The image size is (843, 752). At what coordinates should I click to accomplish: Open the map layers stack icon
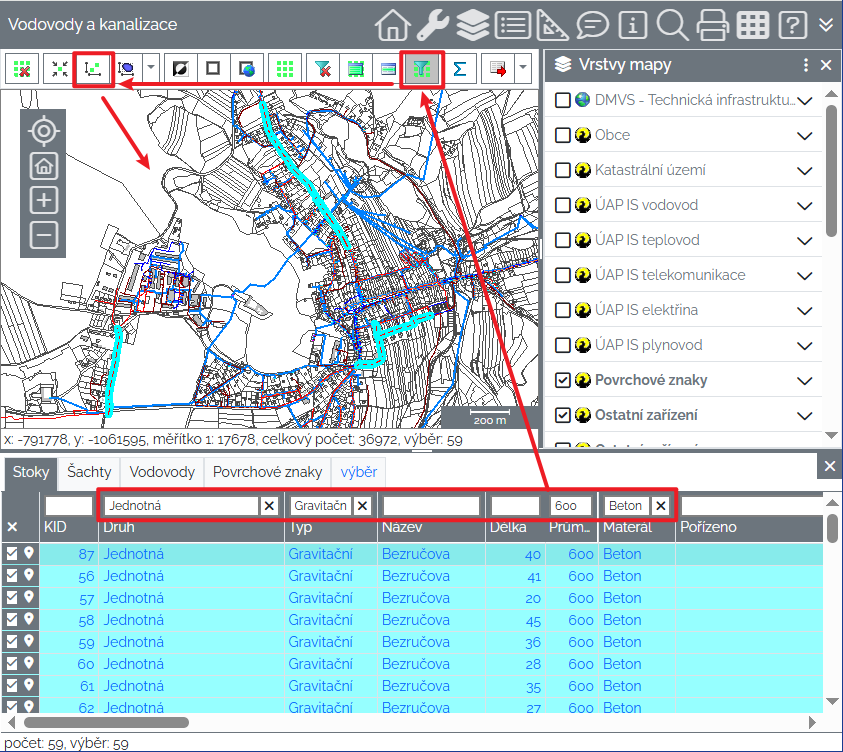pyautogui.click(x=472, y=24)
